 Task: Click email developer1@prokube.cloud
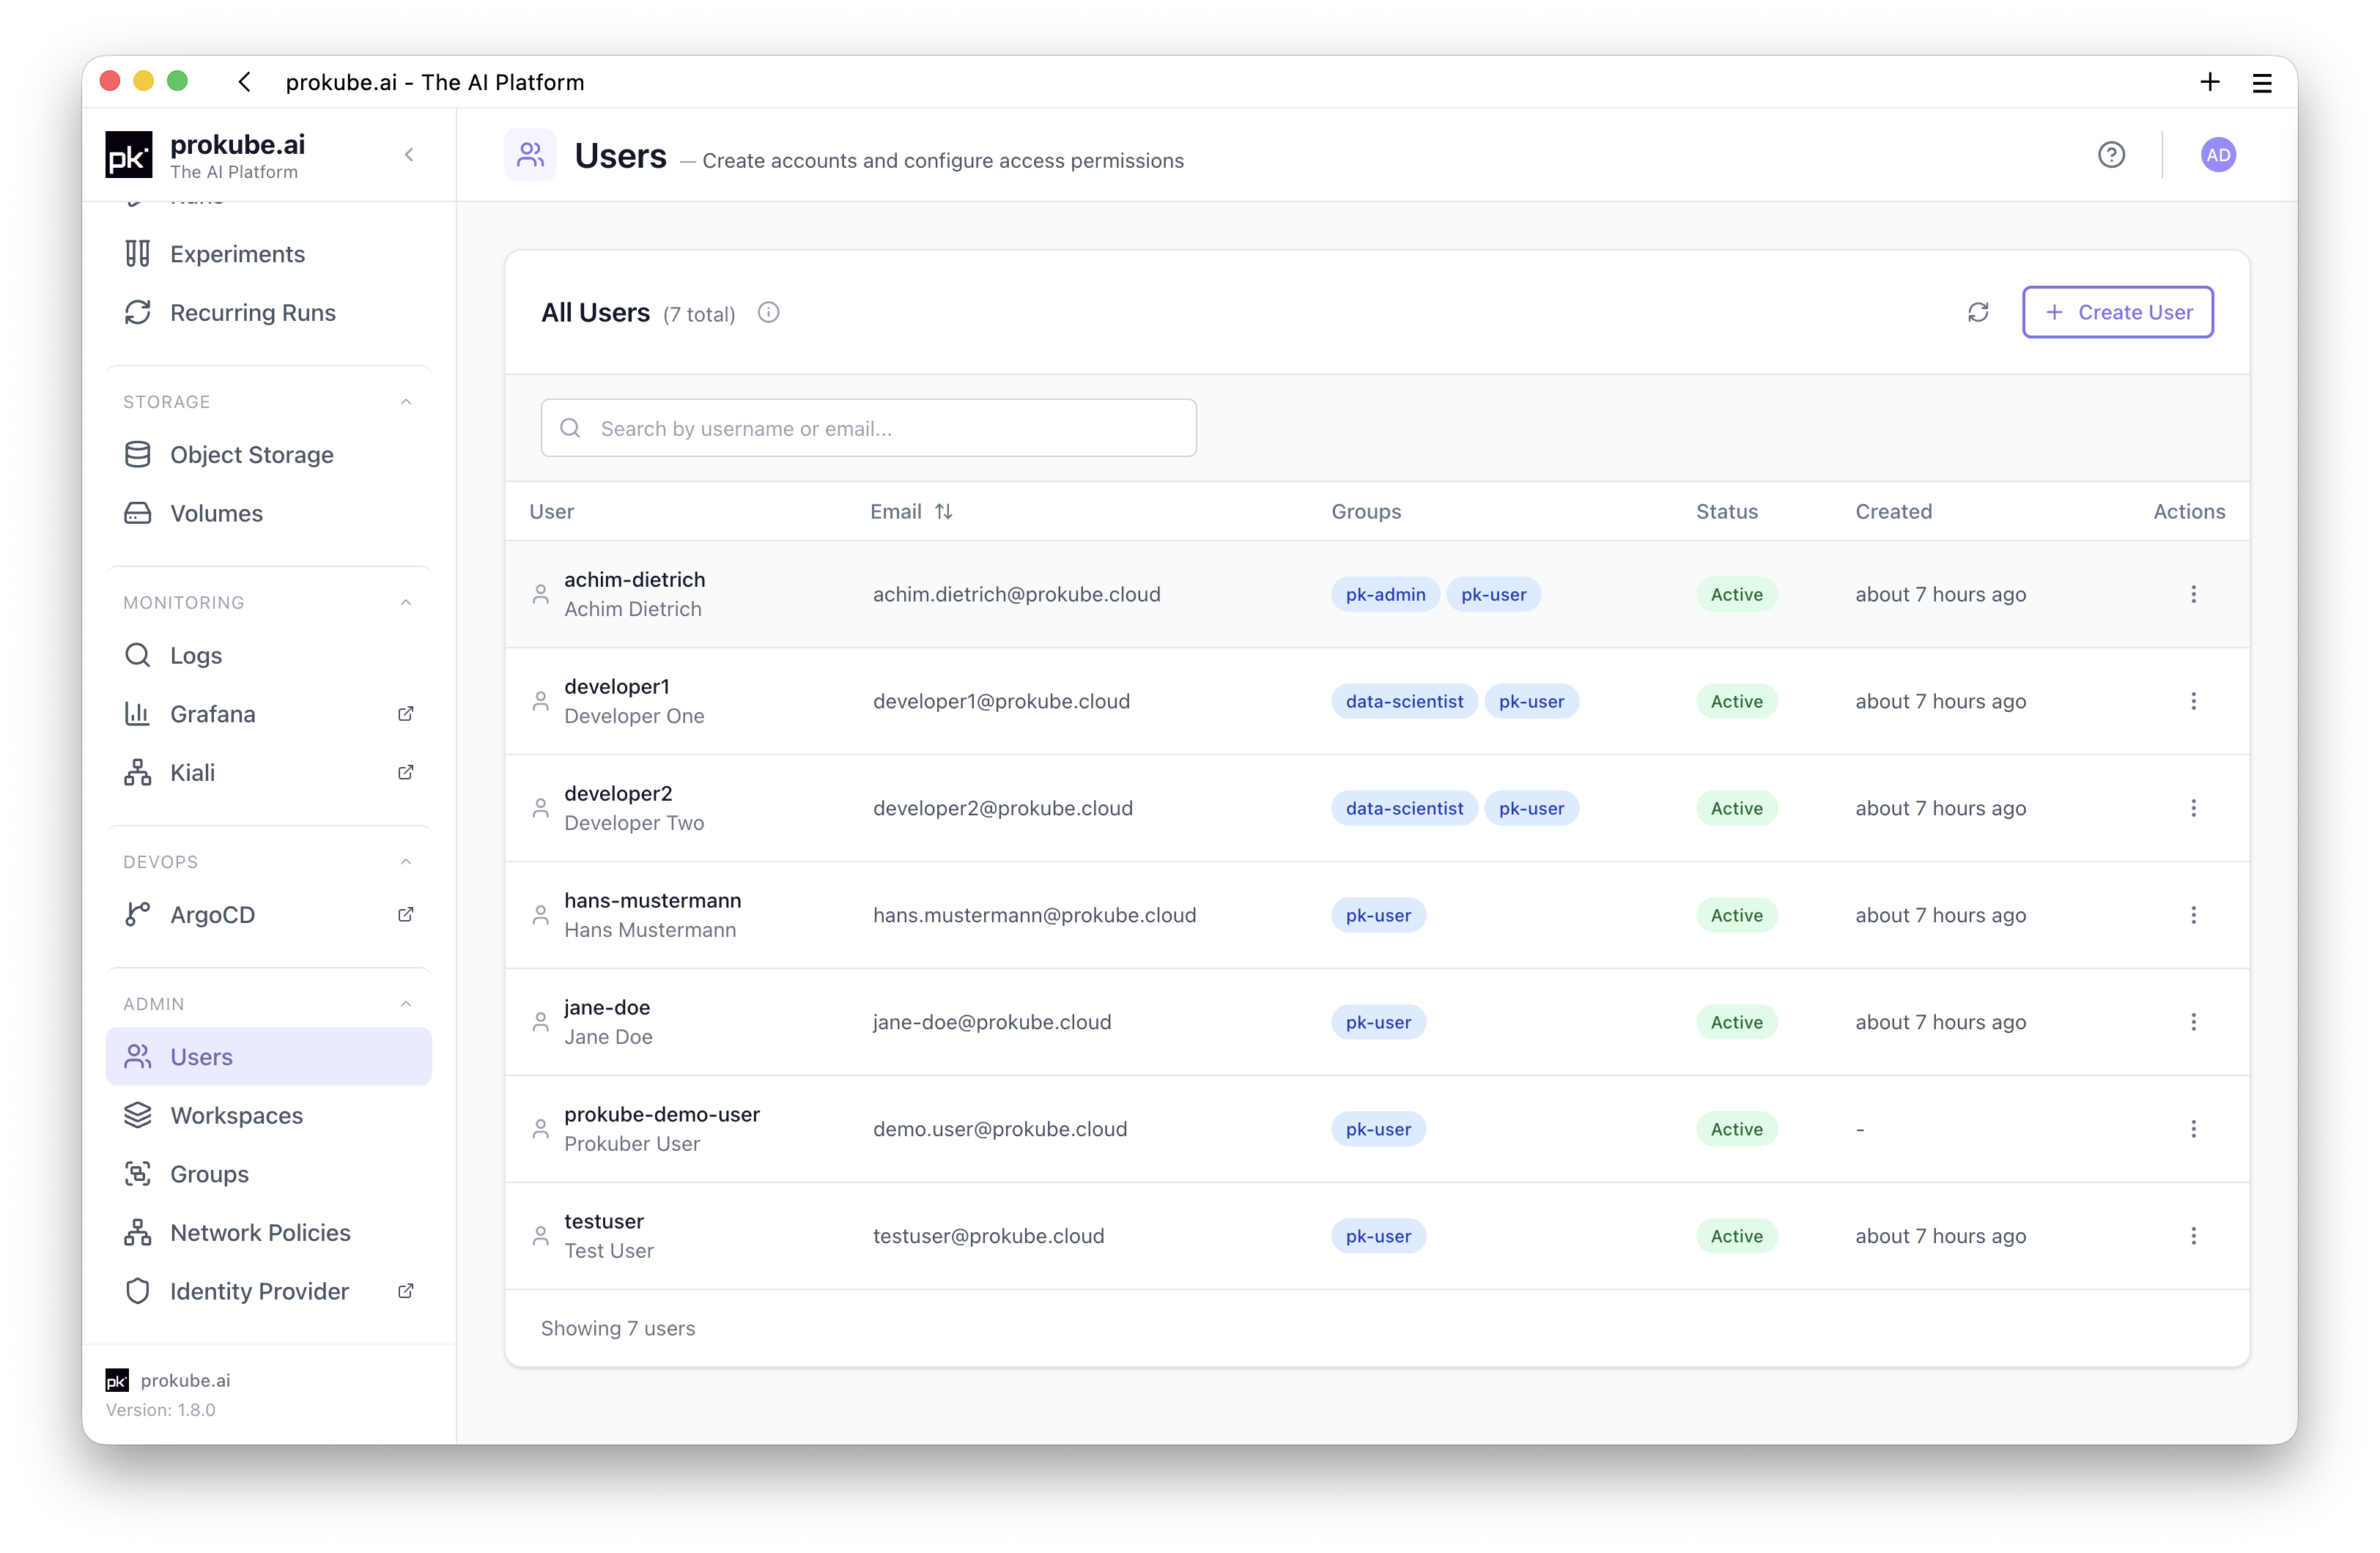pos(1001,701)
